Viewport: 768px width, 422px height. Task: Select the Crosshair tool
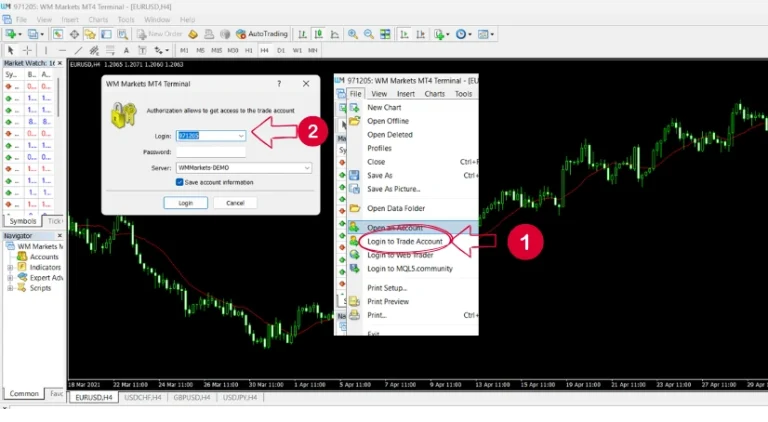pyautogui.click(x=27, y=50)
